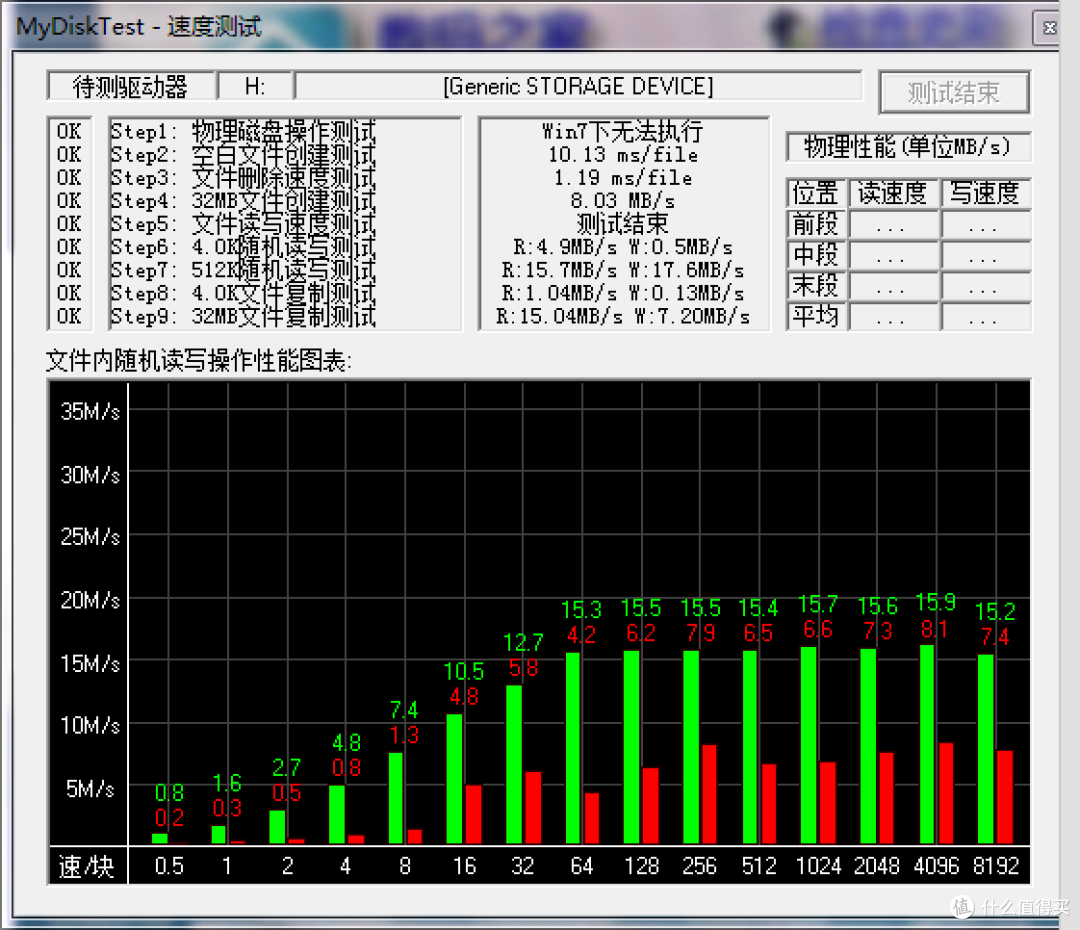Click the 读速度 column header
The width and height of the screenshot is (1080, 930).
click(893, 193)
